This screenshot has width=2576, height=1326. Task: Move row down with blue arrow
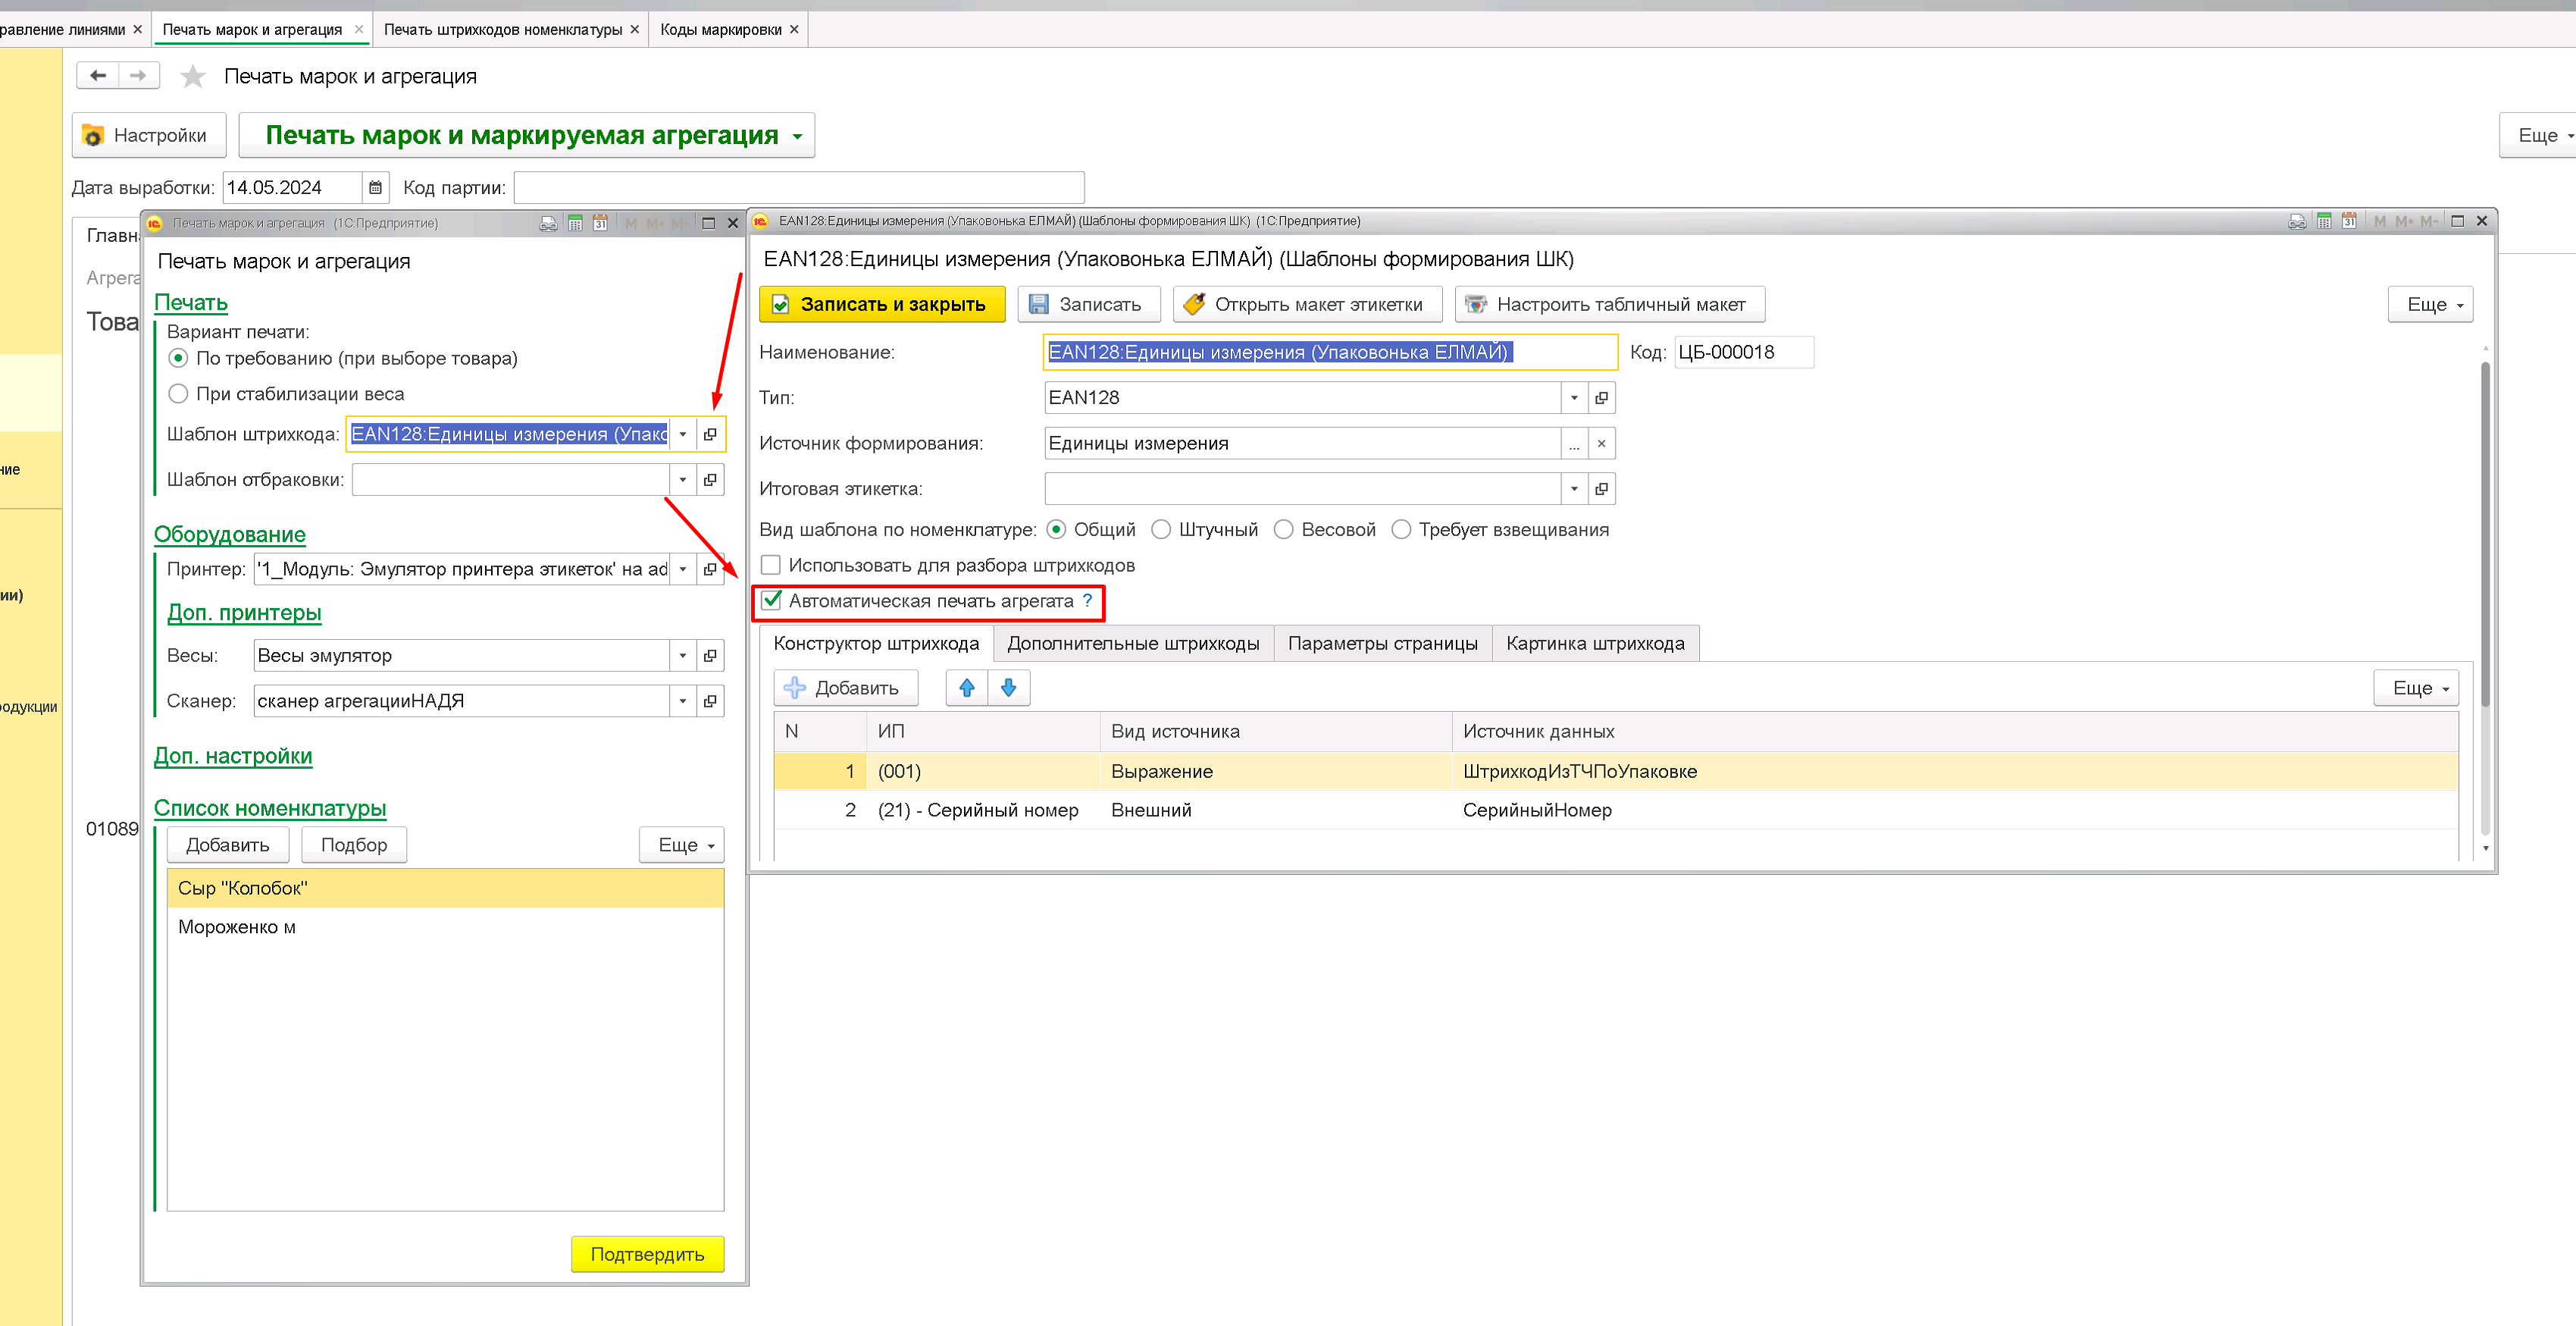(x=1008, y=688)
